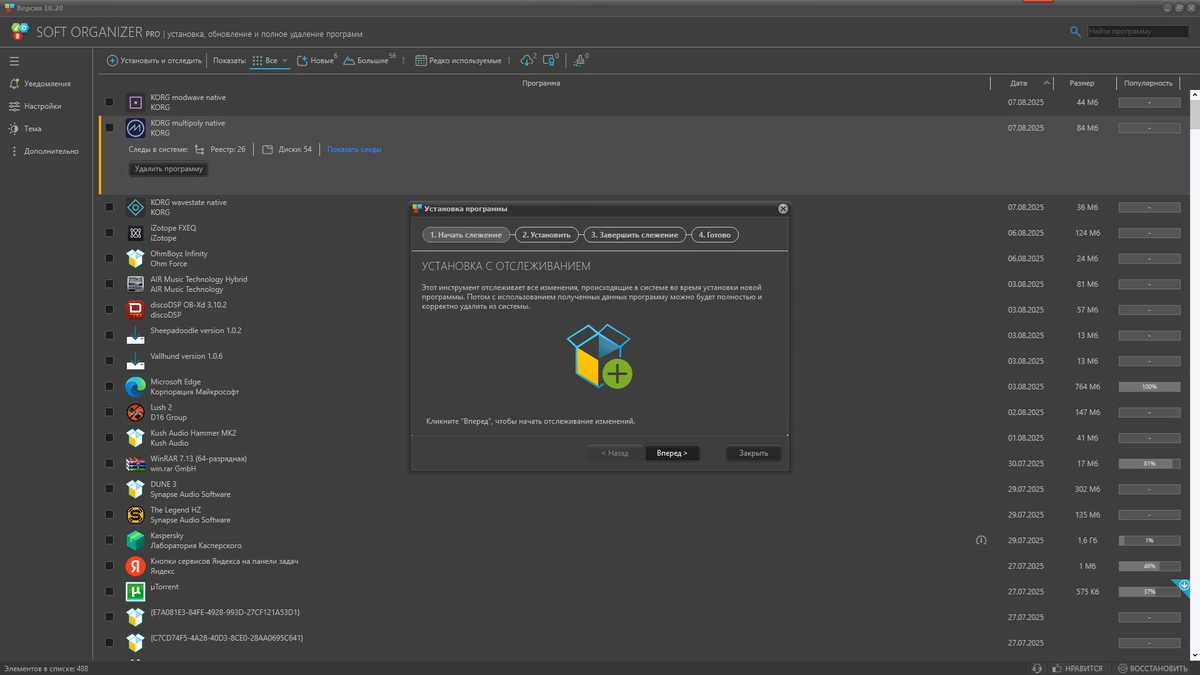Click KORG wavestate native icon
Image resolution: width=1200 pixels, height=675 pixels.
click(x=135, y=207)
